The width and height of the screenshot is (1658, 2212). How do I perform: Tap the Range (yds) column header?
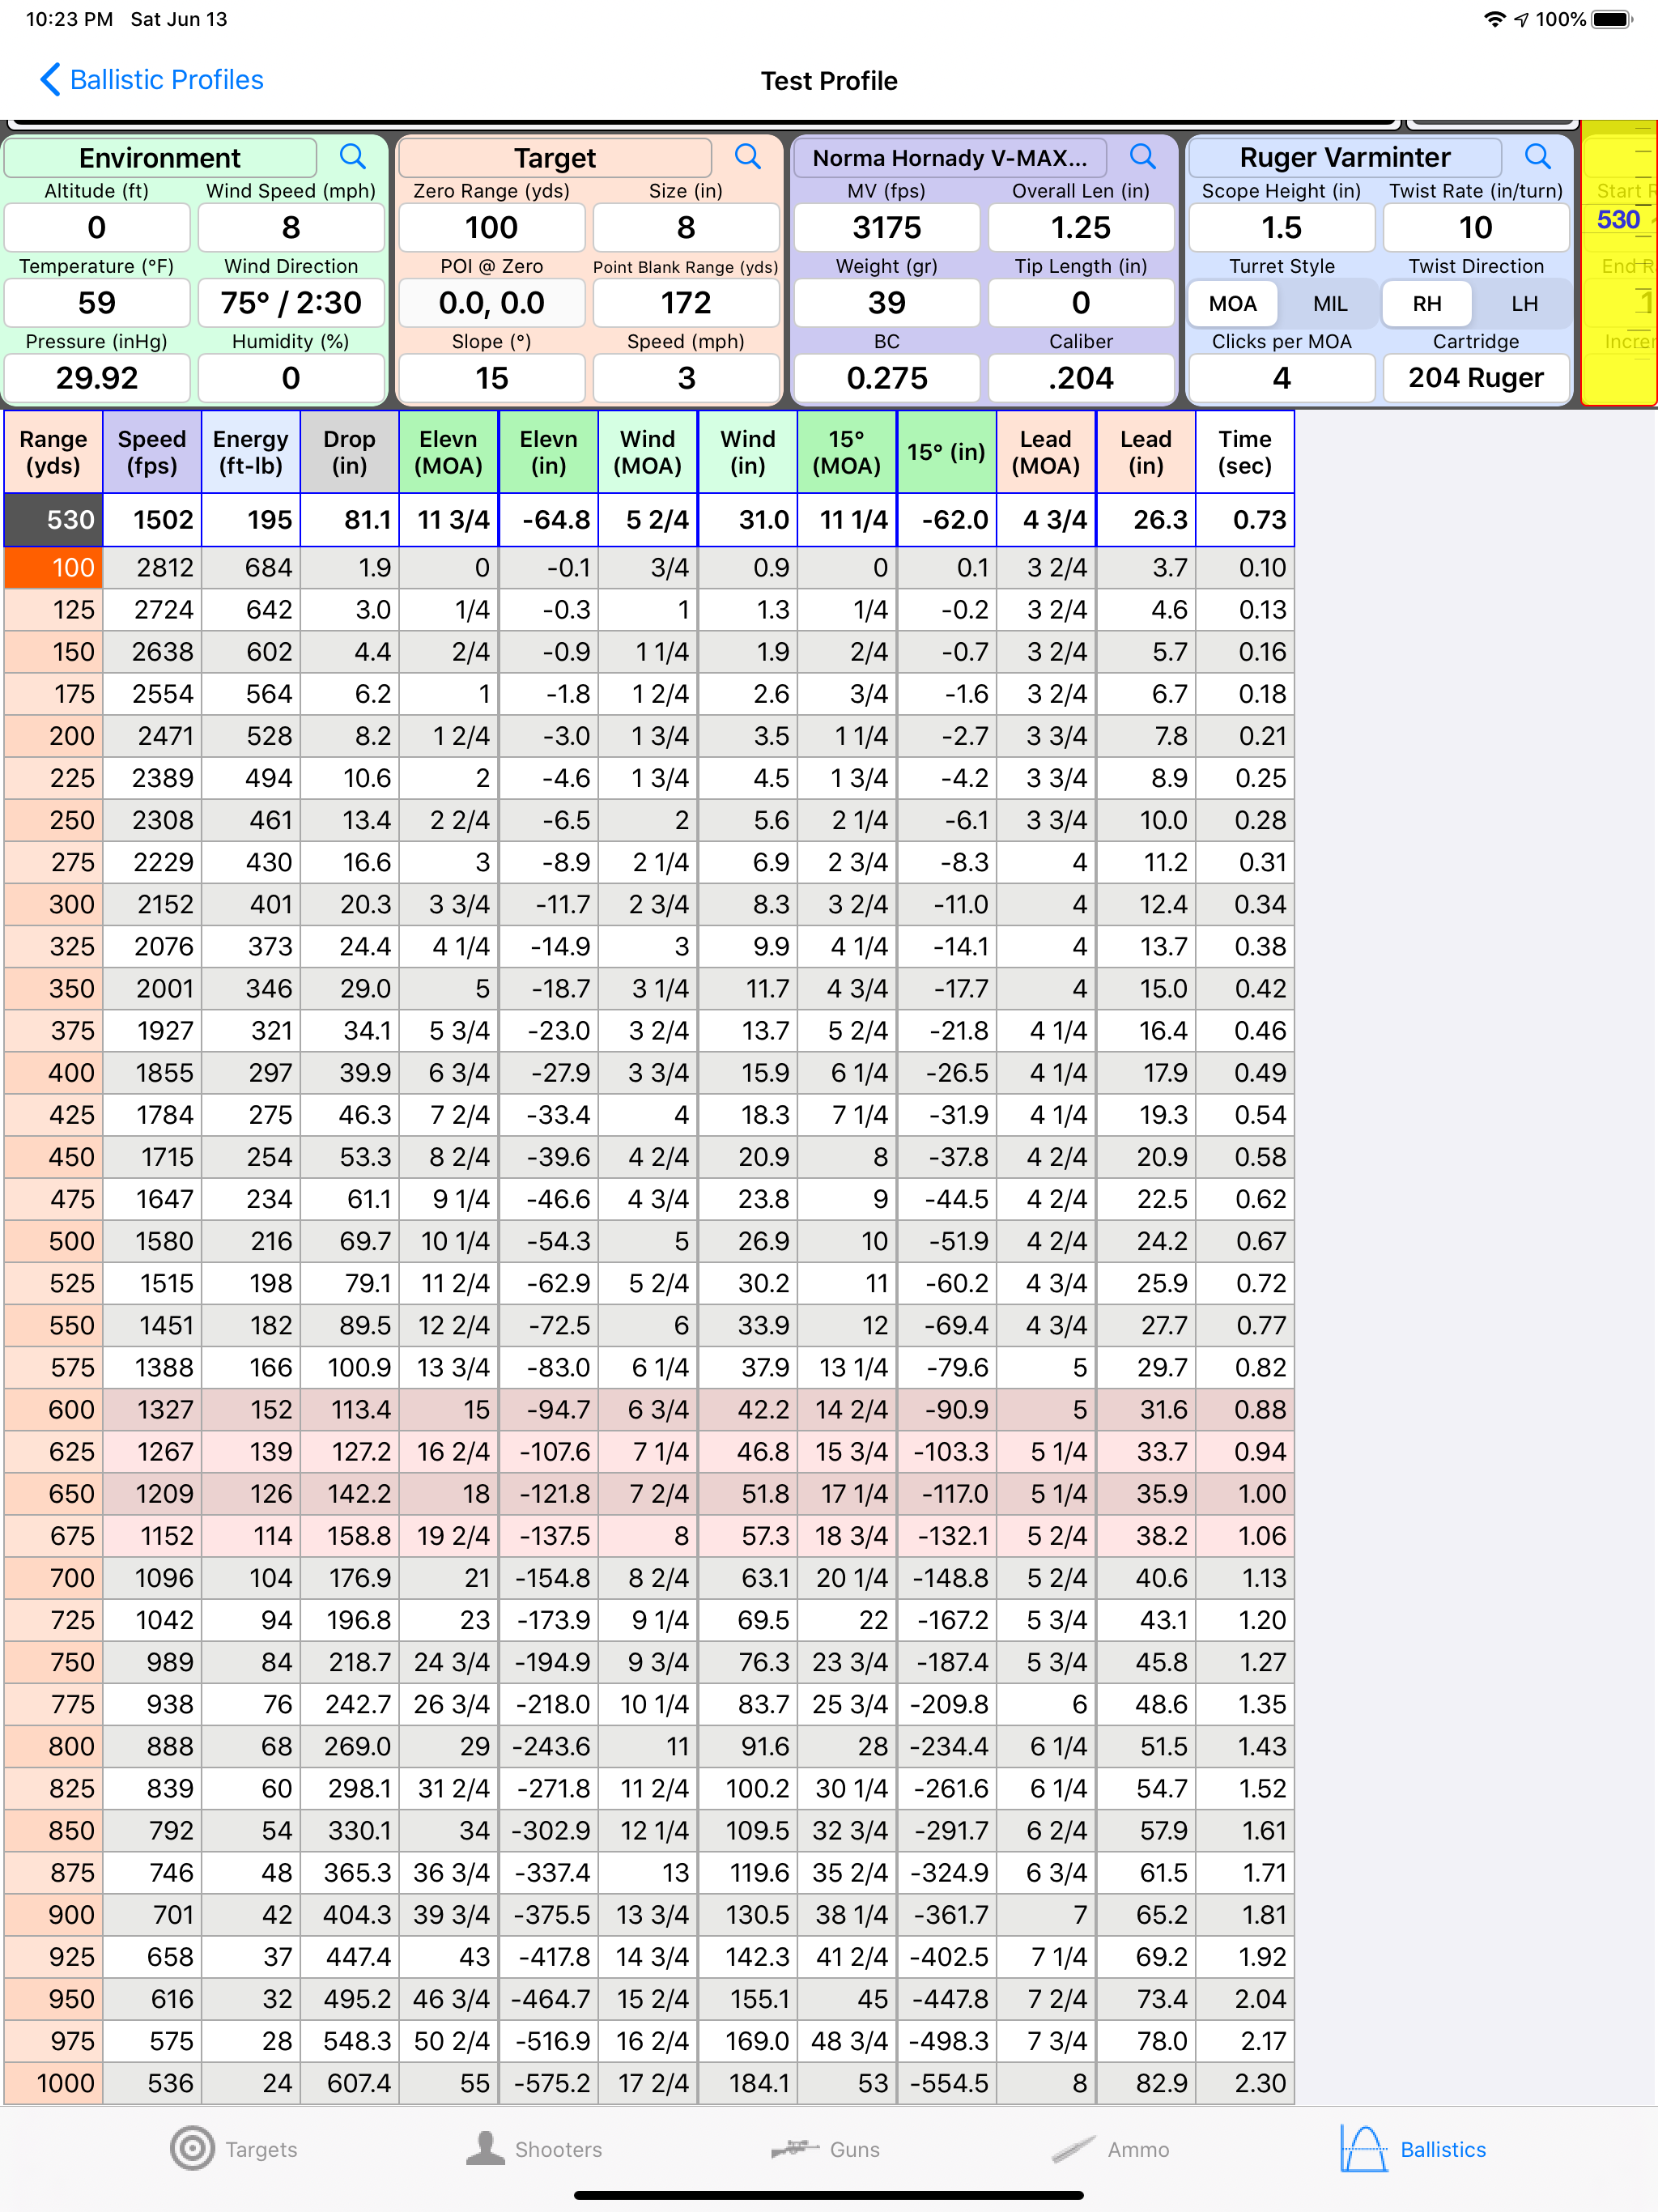tap(53, 452)
